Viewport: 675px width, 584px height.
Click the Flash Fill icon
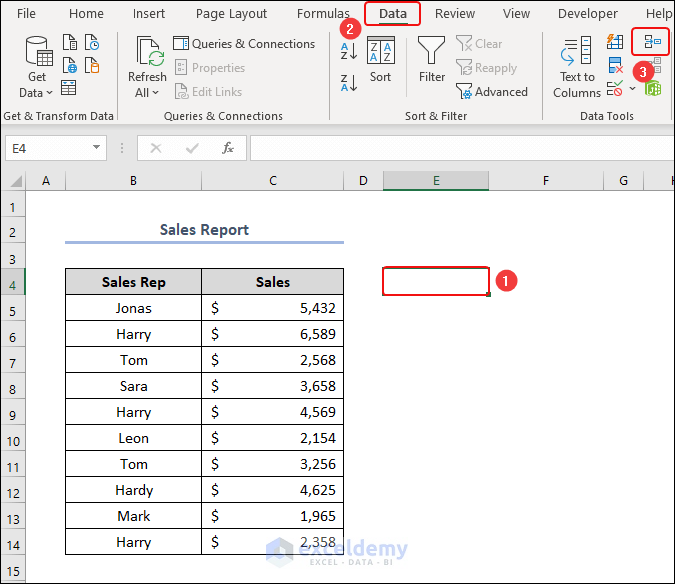615,43
